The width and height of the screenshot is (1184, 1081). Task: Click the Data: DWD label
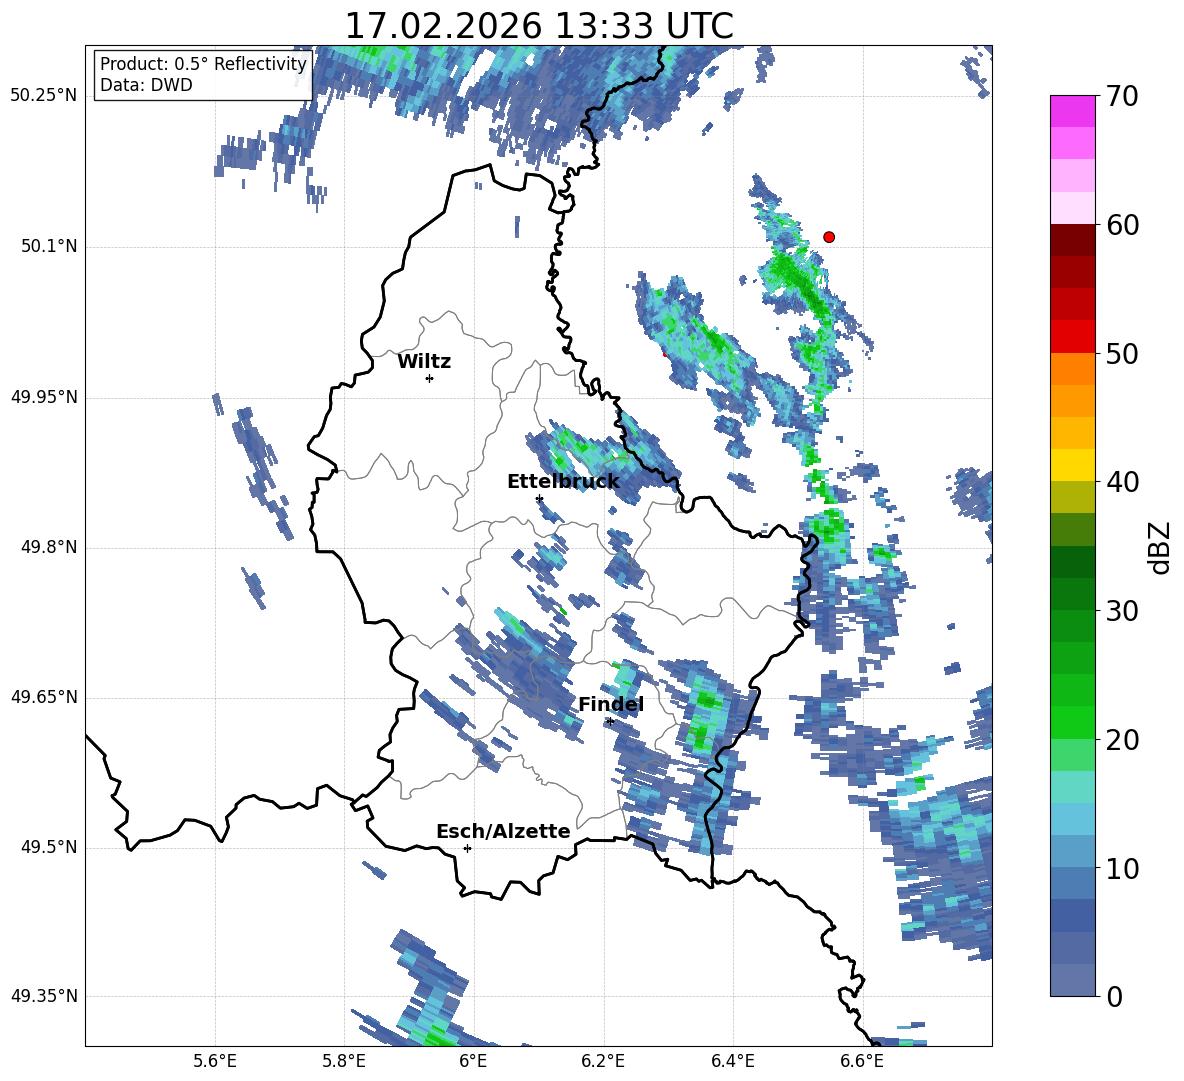click(x=146, y=85)
